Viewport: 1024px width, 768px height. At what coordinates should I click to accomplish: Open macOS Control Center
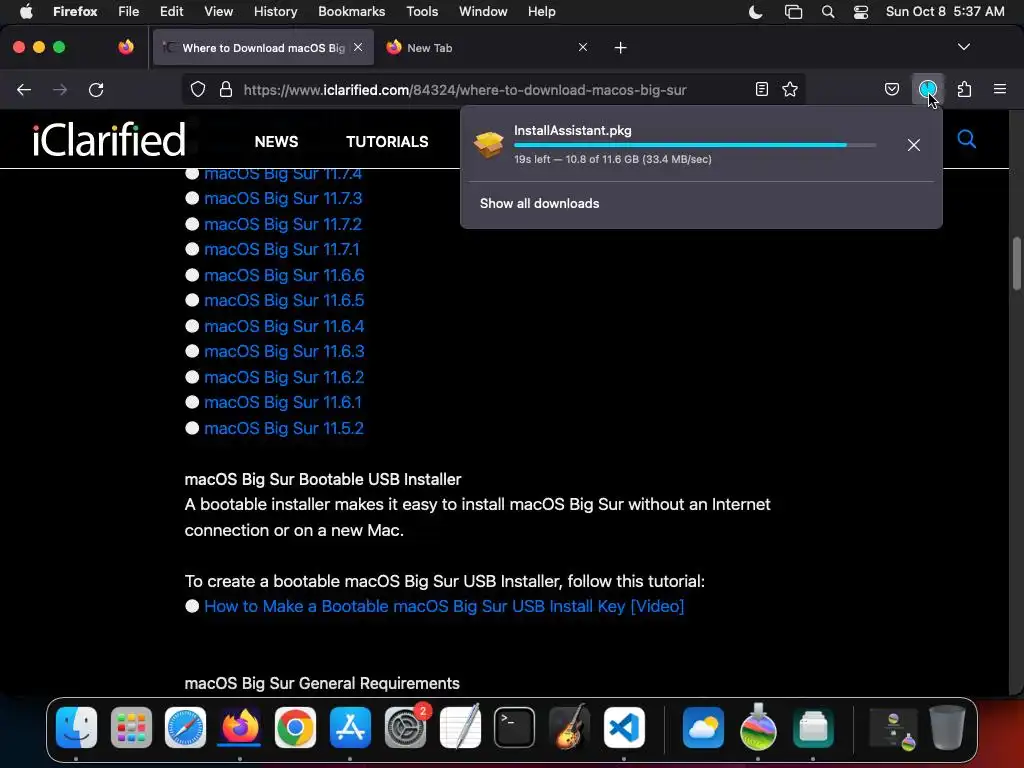[x=861, y=12]
